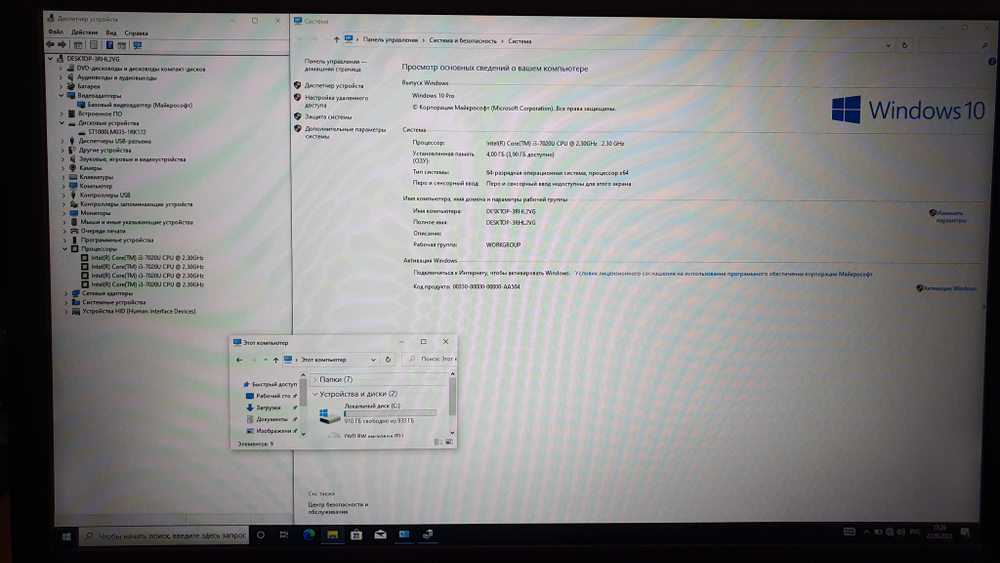Expand DVD-дисководы и дисководы компакт-дисков
Image resolution: width=1000 pixels, height=563 pixels.
click(61, 68)
